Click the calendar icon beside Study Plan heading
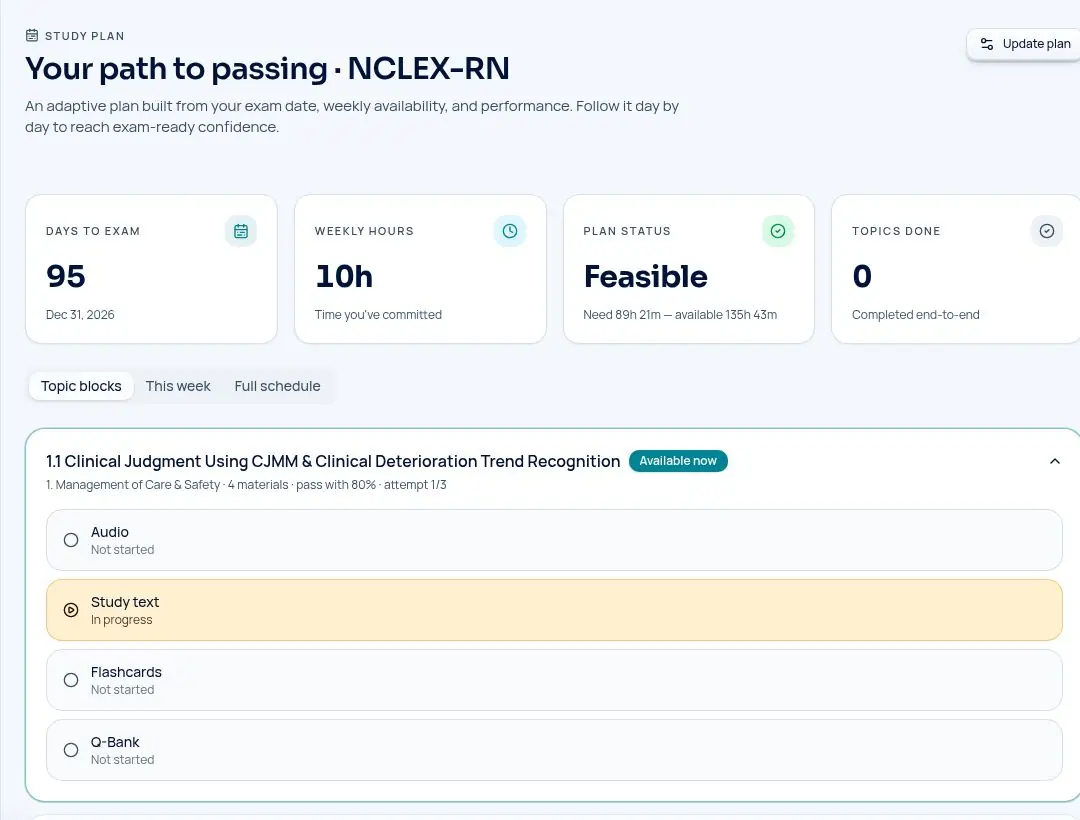Viewport: 1080px width, 820px height. pos(32,35)
